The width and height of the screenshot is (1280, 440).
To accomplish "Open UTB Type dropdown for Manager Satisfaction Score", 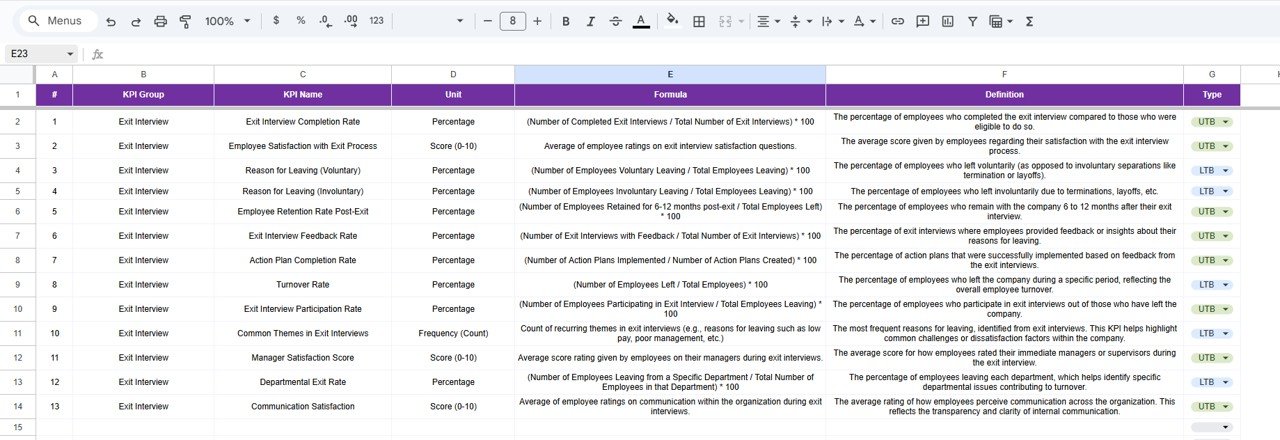I will (x=1211, y=358).
